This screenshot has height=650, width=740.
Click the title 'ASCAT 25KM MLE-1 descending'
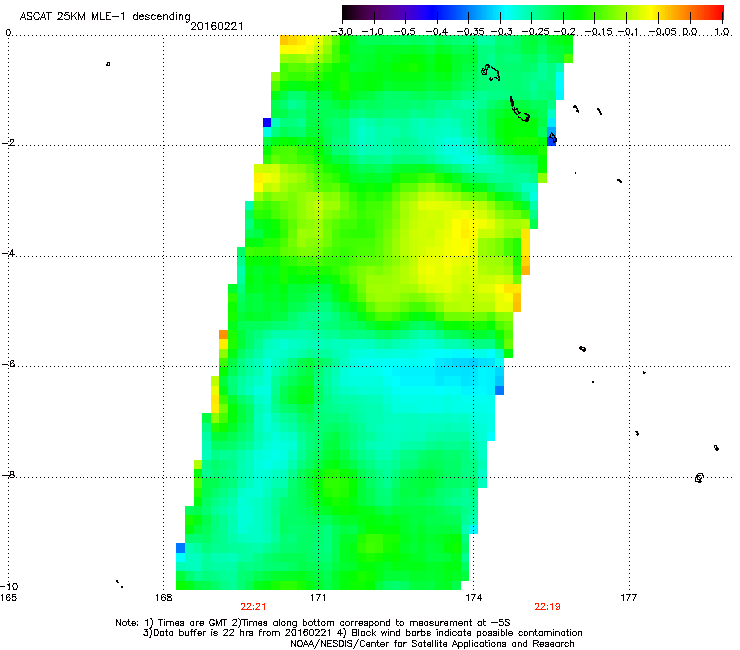[105, 17]
